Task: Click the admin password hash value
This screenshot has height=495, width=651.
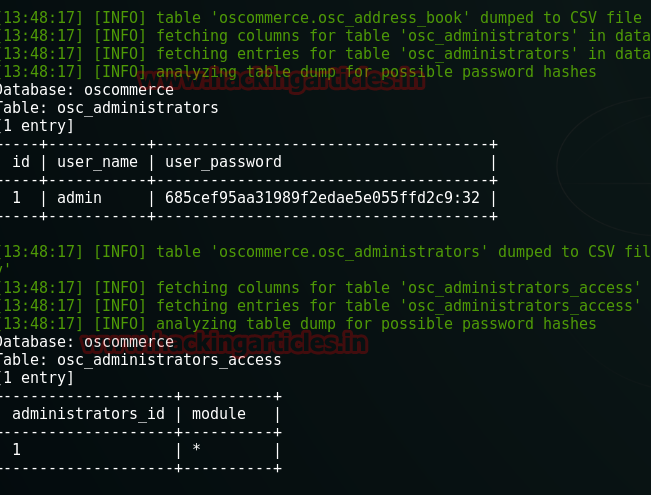Action: coord(322,198)
